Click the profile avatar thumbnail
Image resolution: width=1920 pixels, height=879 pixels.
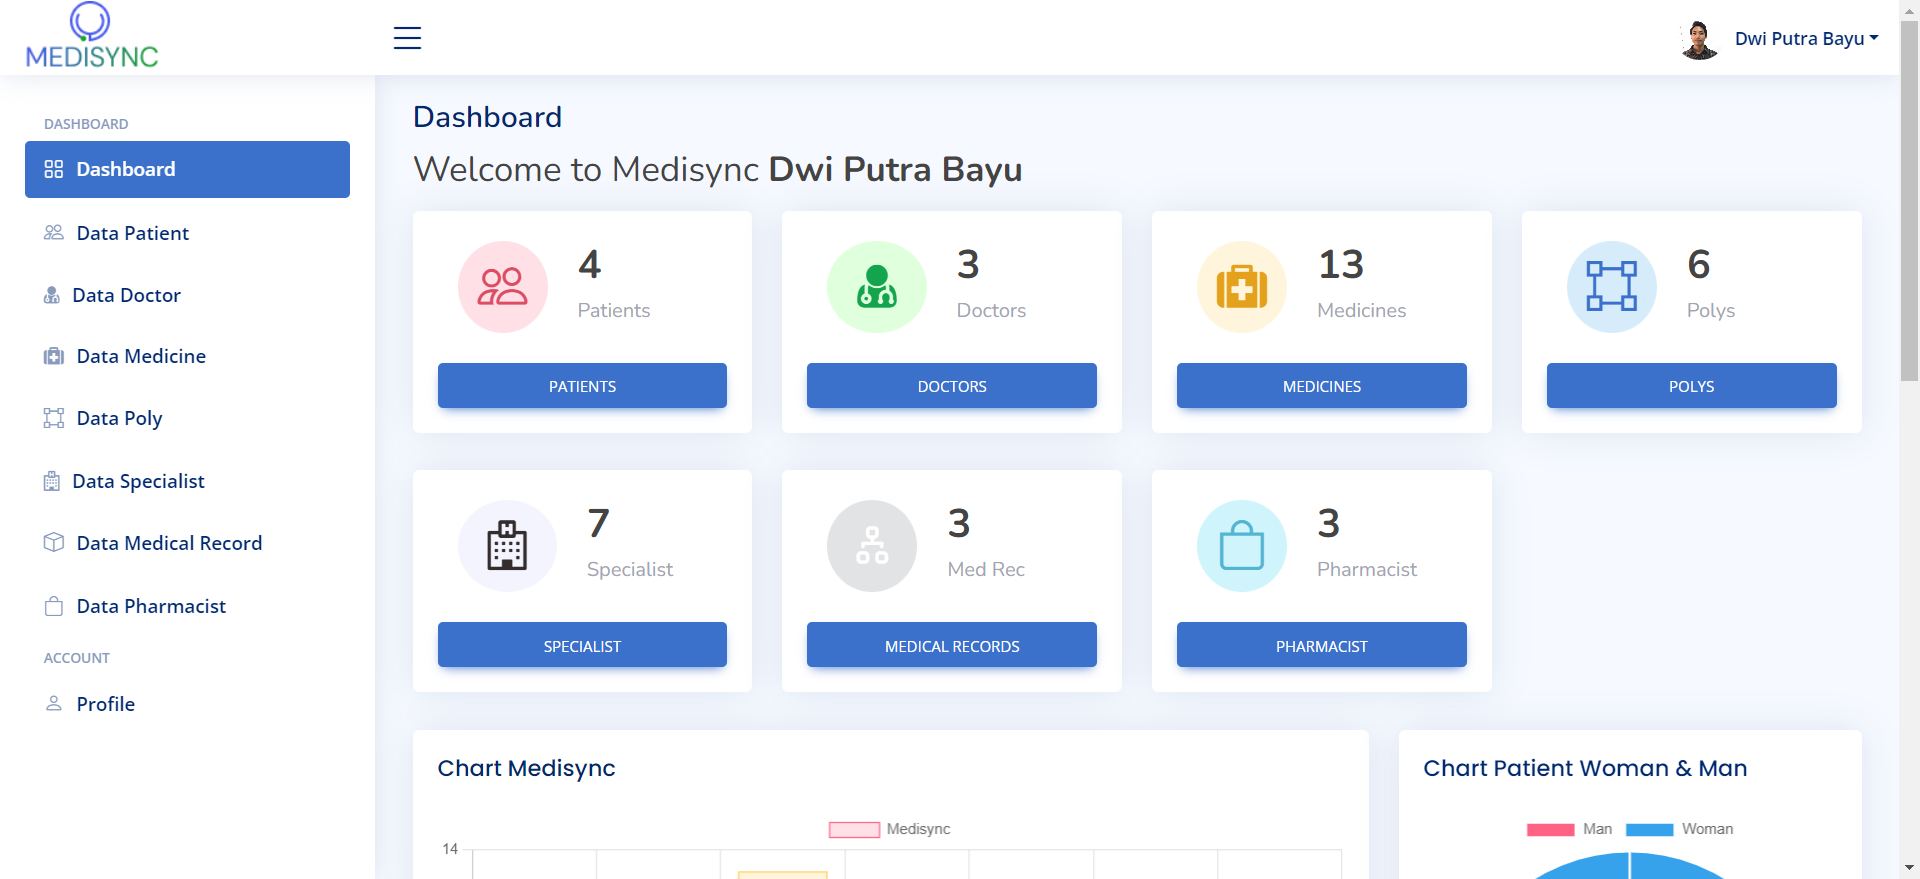(x=1698, y=38)
